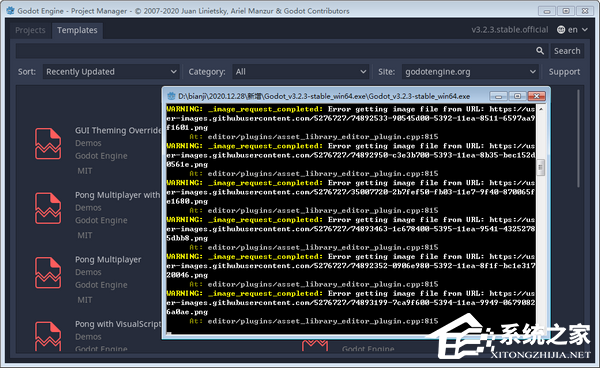Viewport: 600px width, 368px height.
Task: Open the GUI Theming Override asset title
Action: pyautogui.click(x=118, y=130)
